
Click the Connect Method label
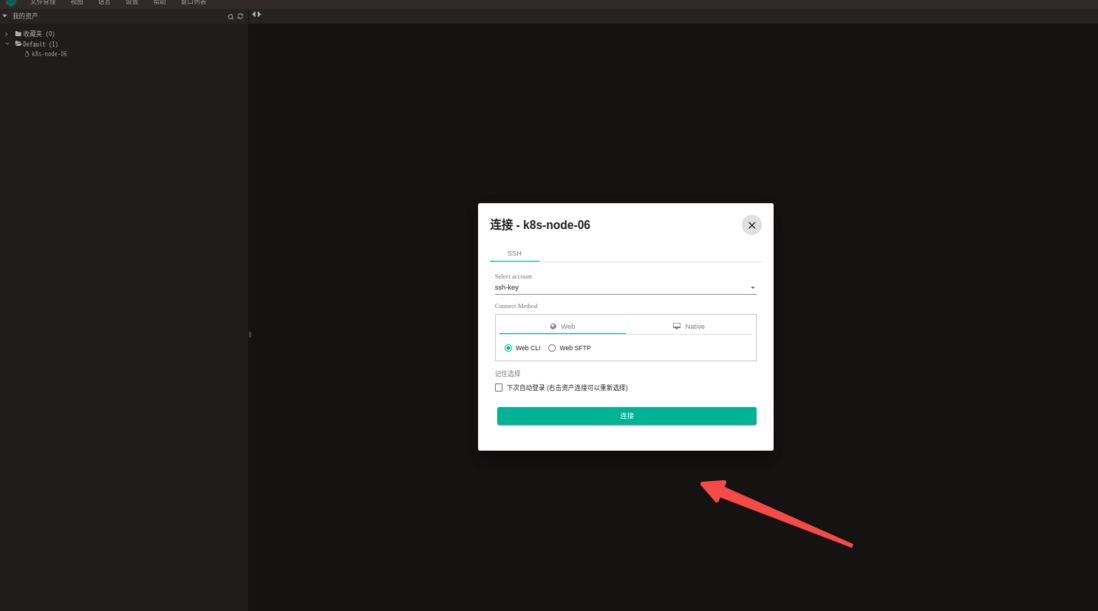pyautogui.click(x=516, y=306)
